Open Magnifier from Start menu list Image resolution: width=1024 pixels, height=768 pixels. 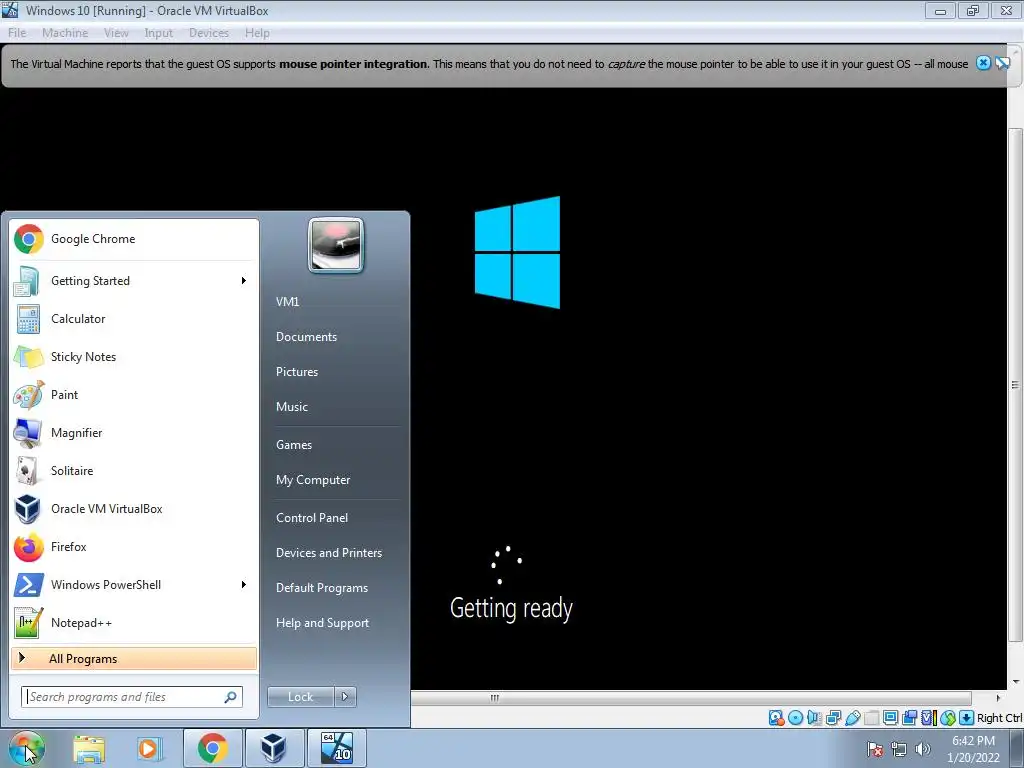[x=135, y=432]
